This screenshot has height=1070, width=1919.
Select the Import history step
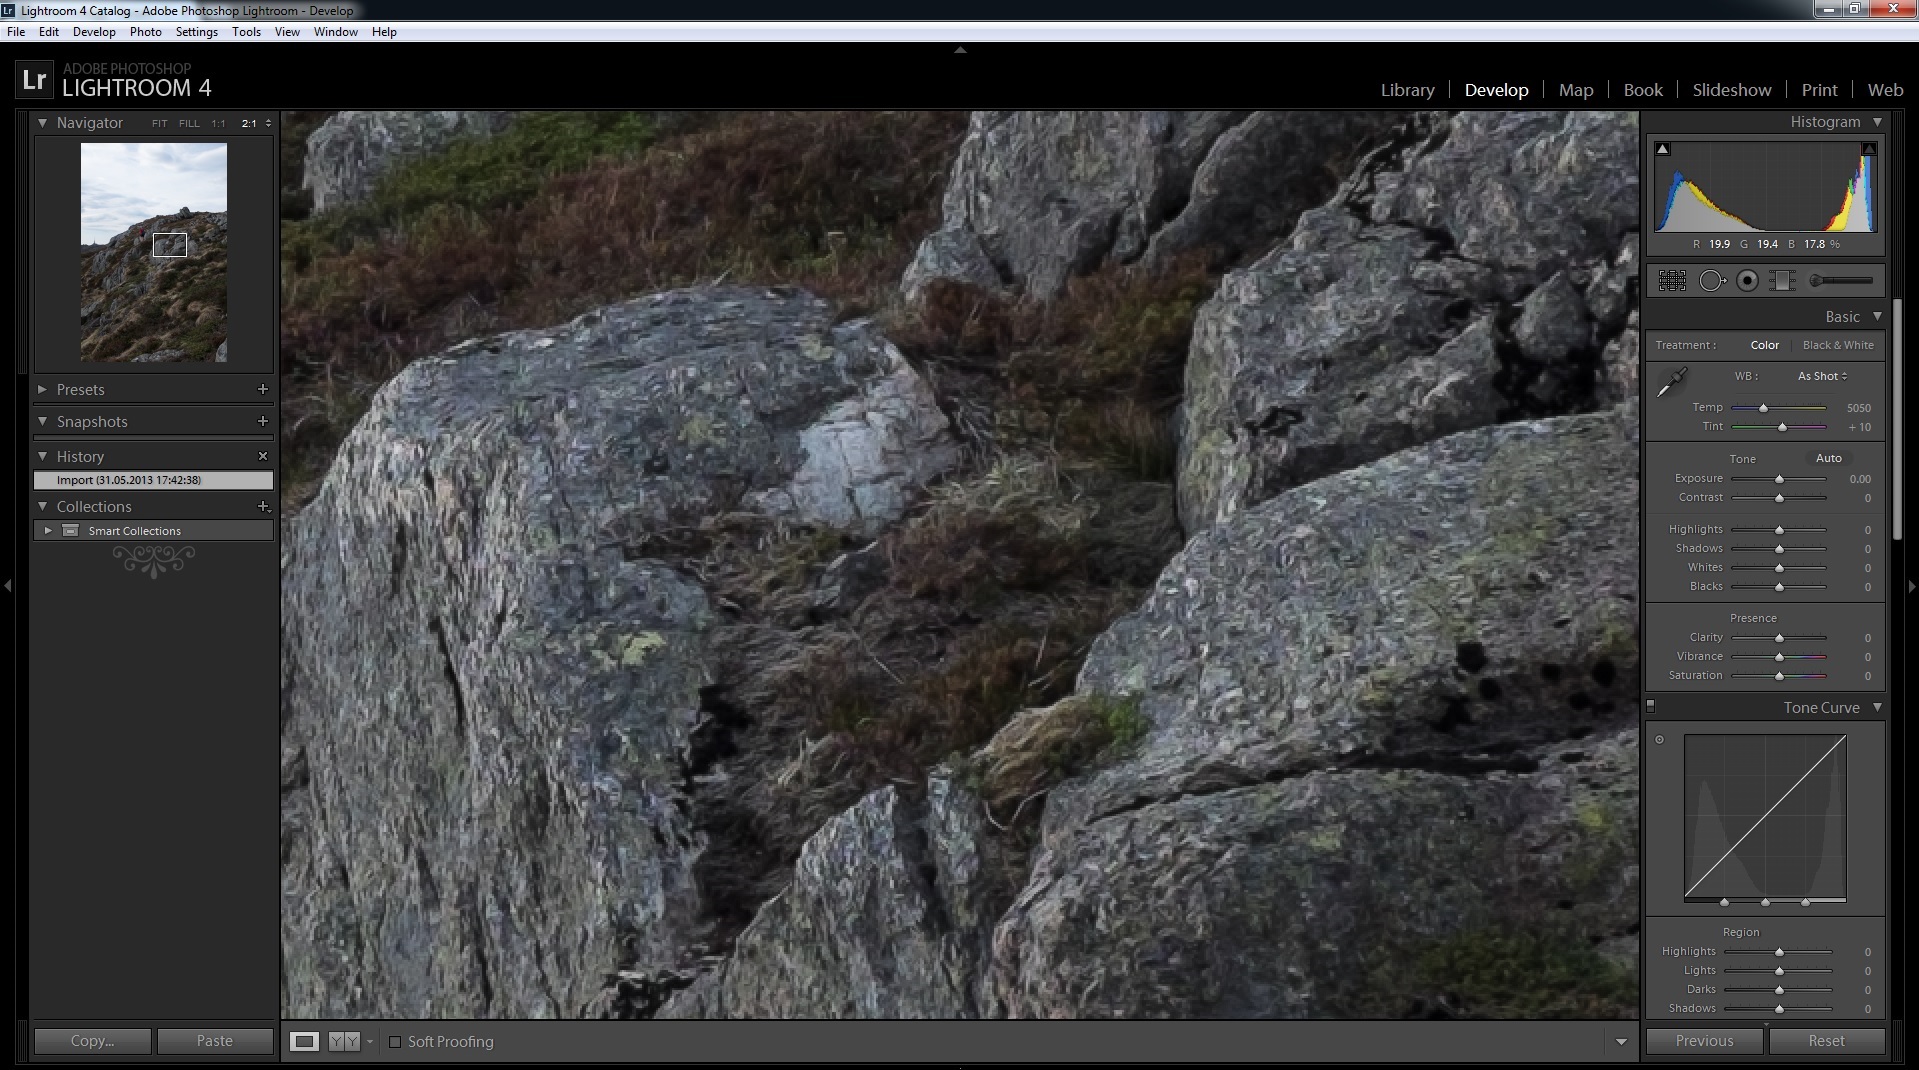(153, 480)
